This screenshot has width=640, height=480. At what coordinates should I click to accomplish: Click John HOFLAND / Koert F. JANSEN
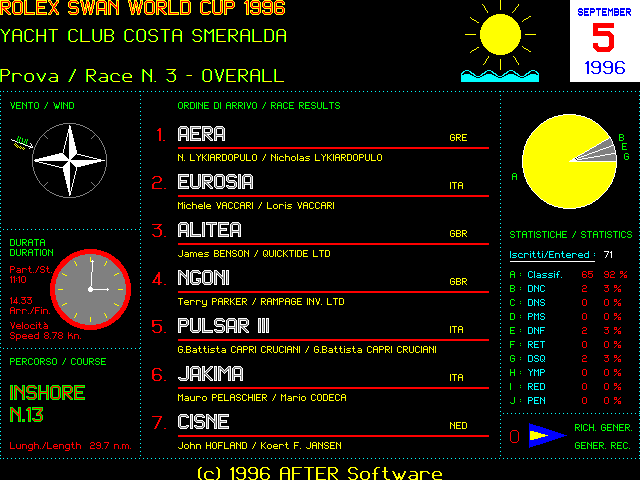[260, 446]
